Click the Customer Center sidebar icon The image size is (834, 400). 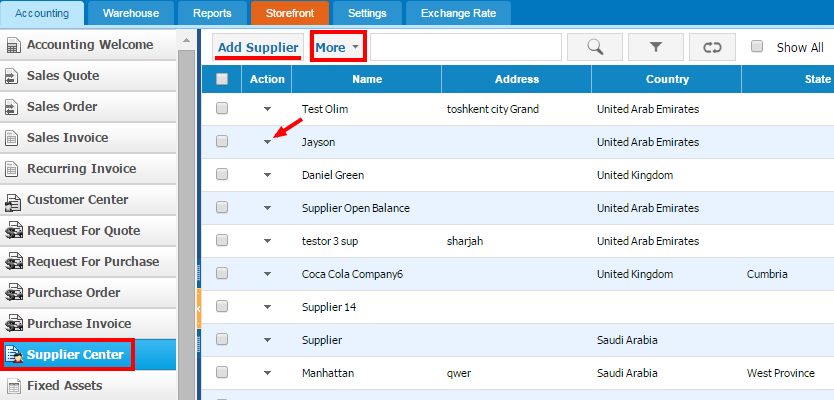pyautogui.click(x=12, y=201)
